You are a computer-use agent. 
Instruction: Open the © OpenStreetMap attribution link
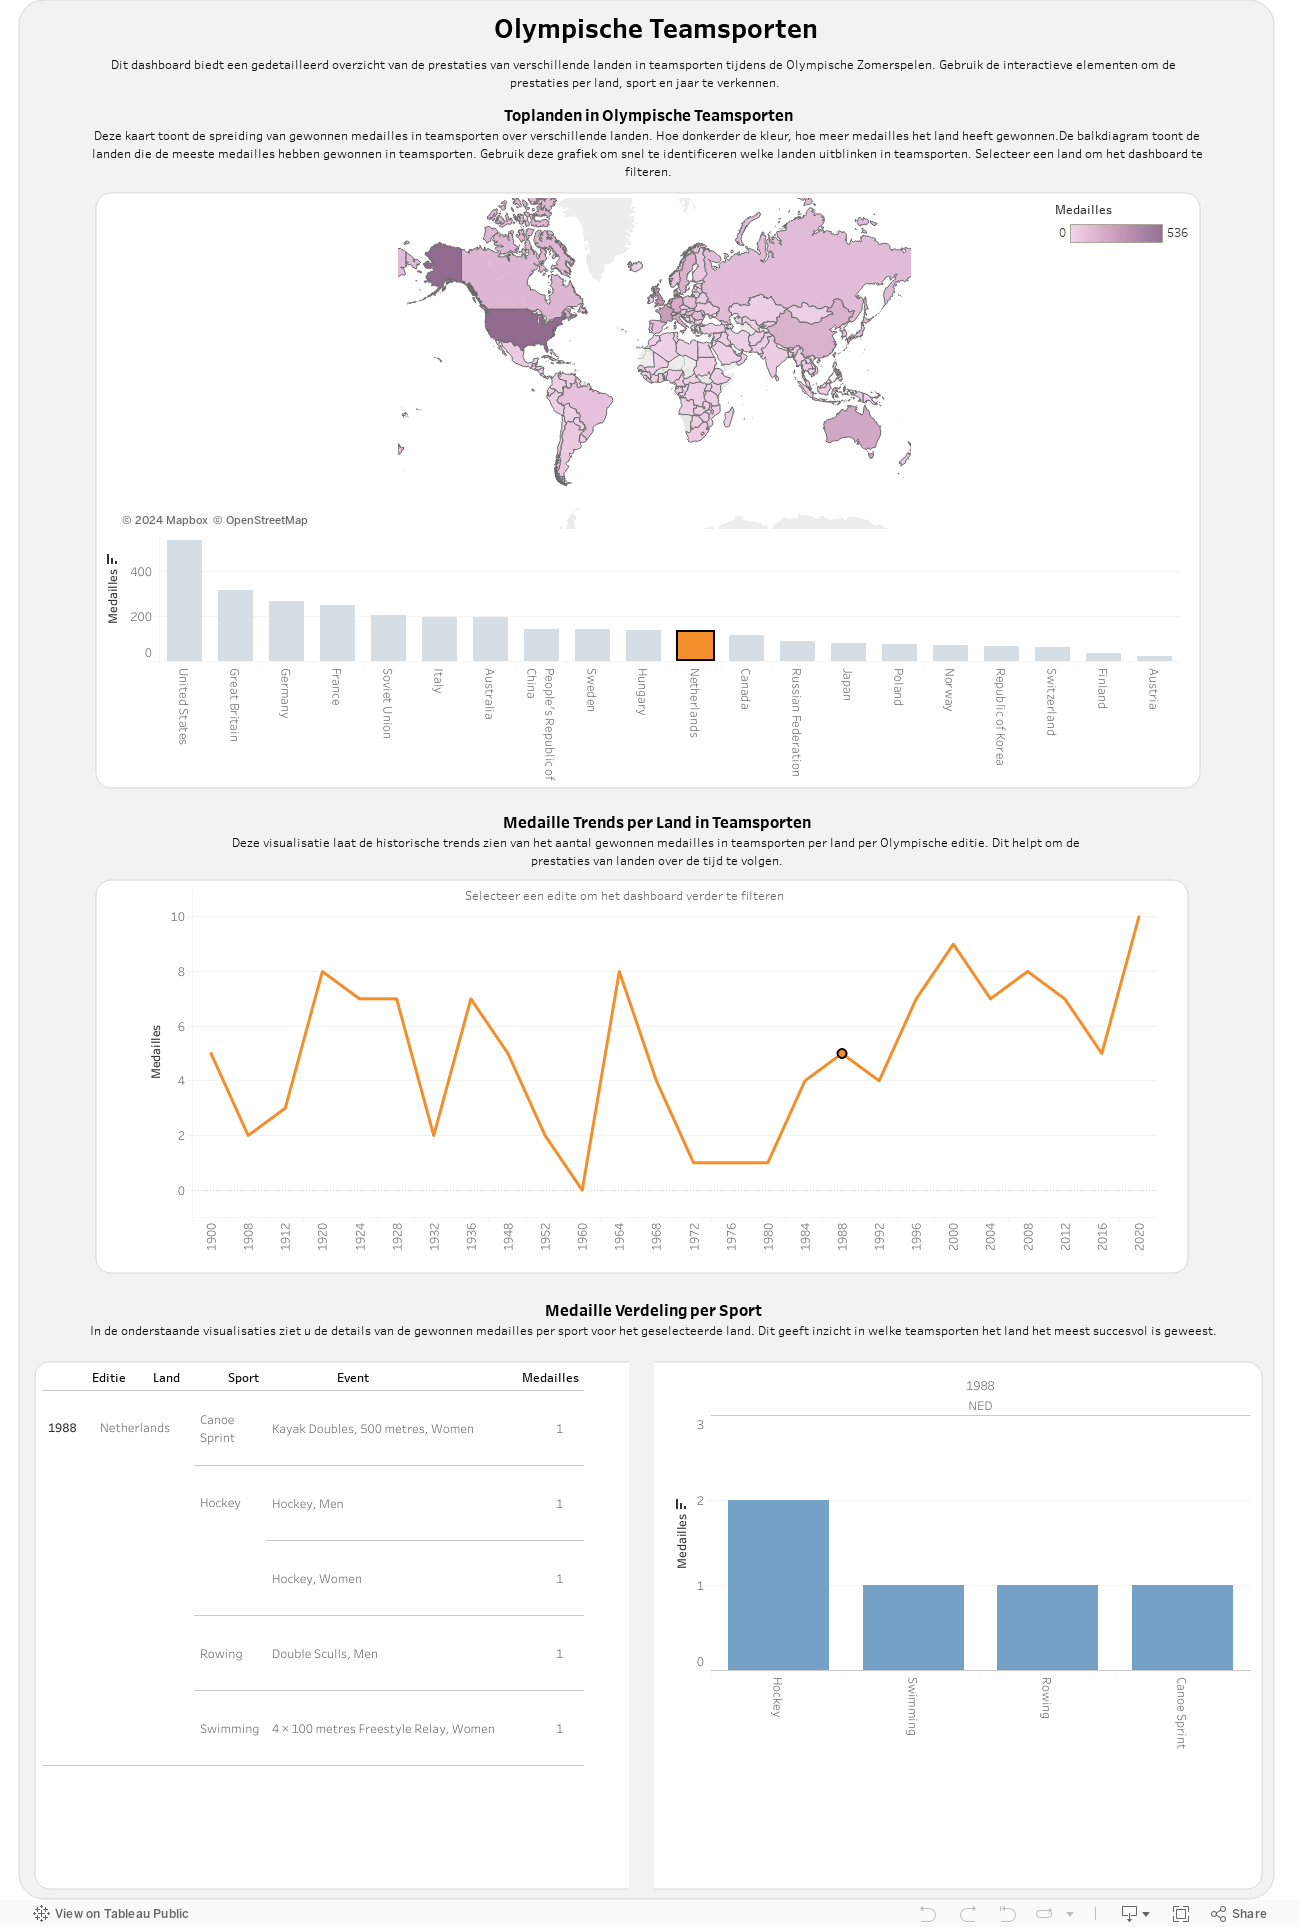tap(260, 520)
